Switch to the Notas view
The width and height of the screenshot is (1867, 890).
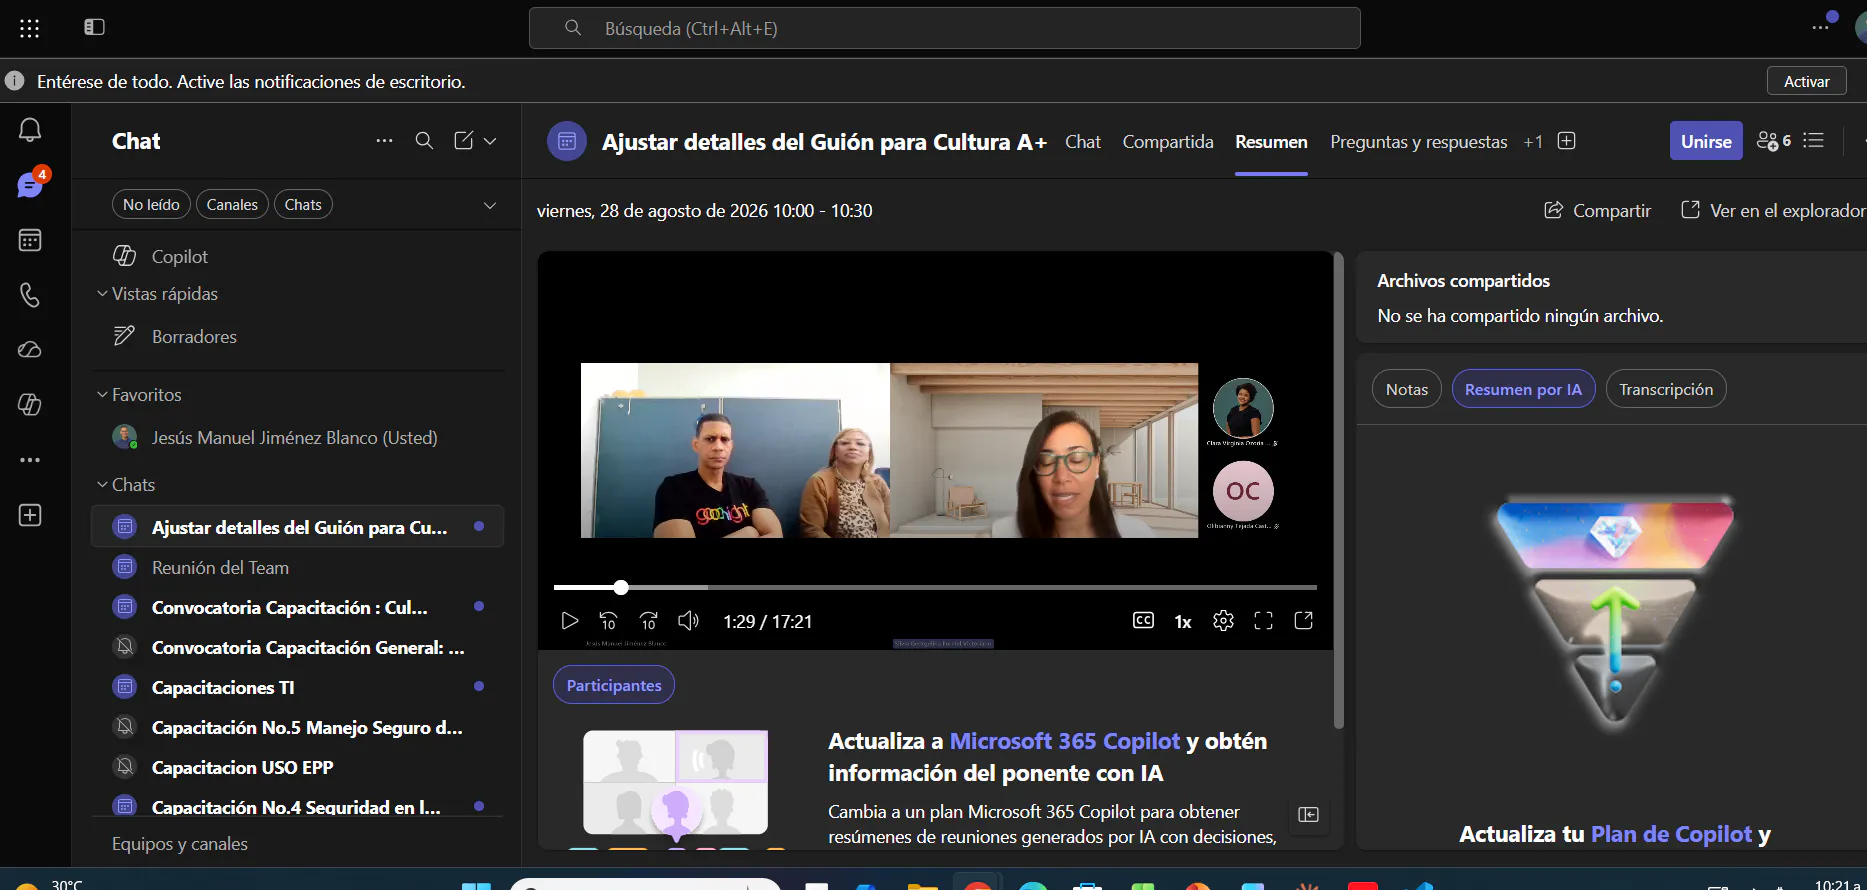point(1406,389)
